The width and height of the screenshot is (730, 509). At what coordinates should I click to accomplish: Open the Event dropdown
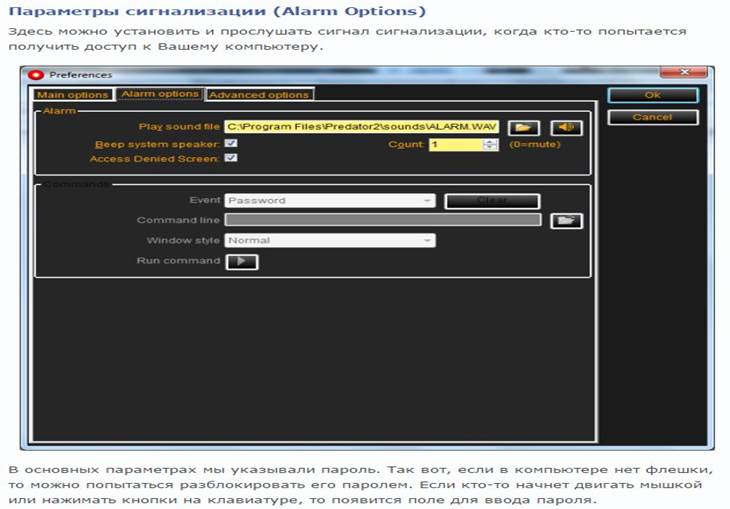(330, 200)
